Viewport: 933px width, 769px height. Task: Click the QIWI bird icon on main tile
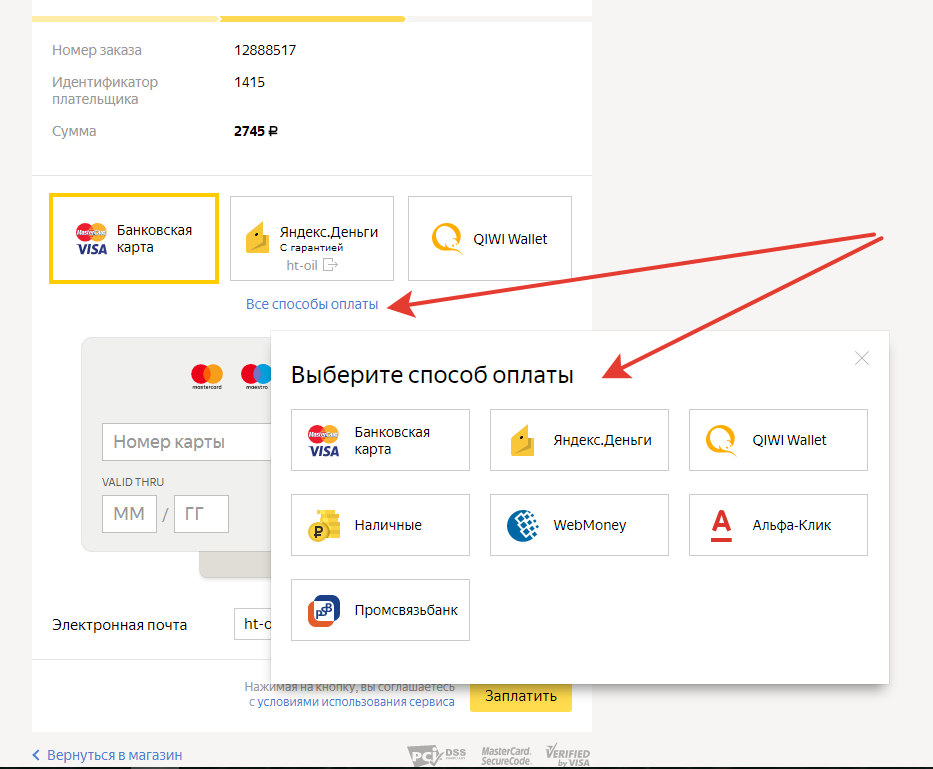[x=447, y=238]
